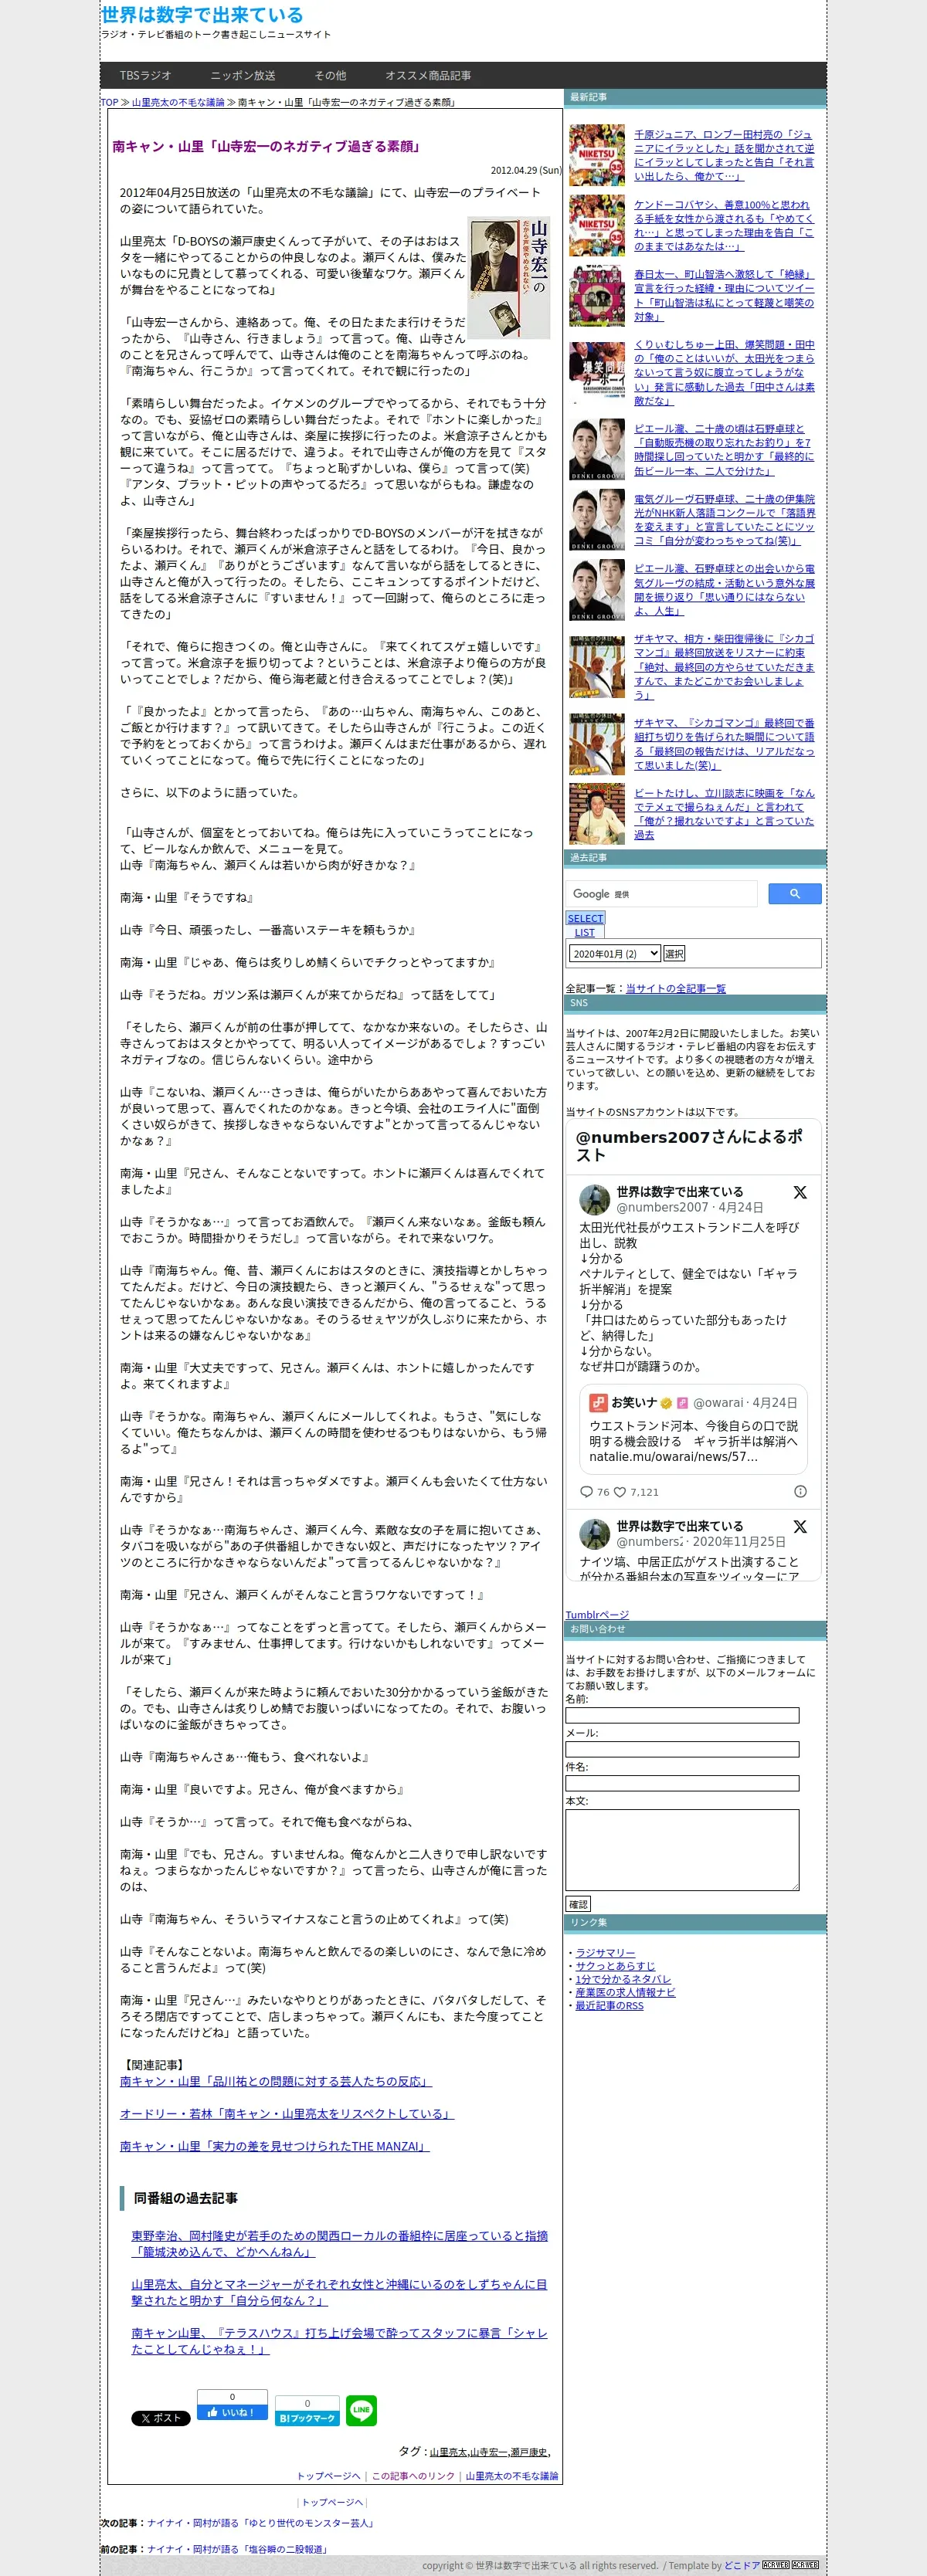This screenshot has height=2576, width=927.
Task: Click the article heading 山寺宏一のネガティブ過ぎる素顔
Action: pos(267,146)
